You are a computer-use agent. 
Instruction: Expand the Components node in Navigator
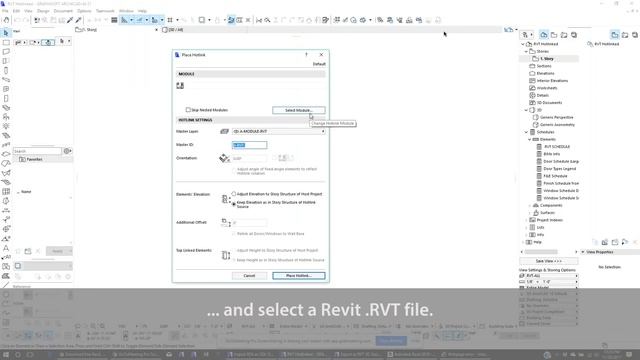529,205
